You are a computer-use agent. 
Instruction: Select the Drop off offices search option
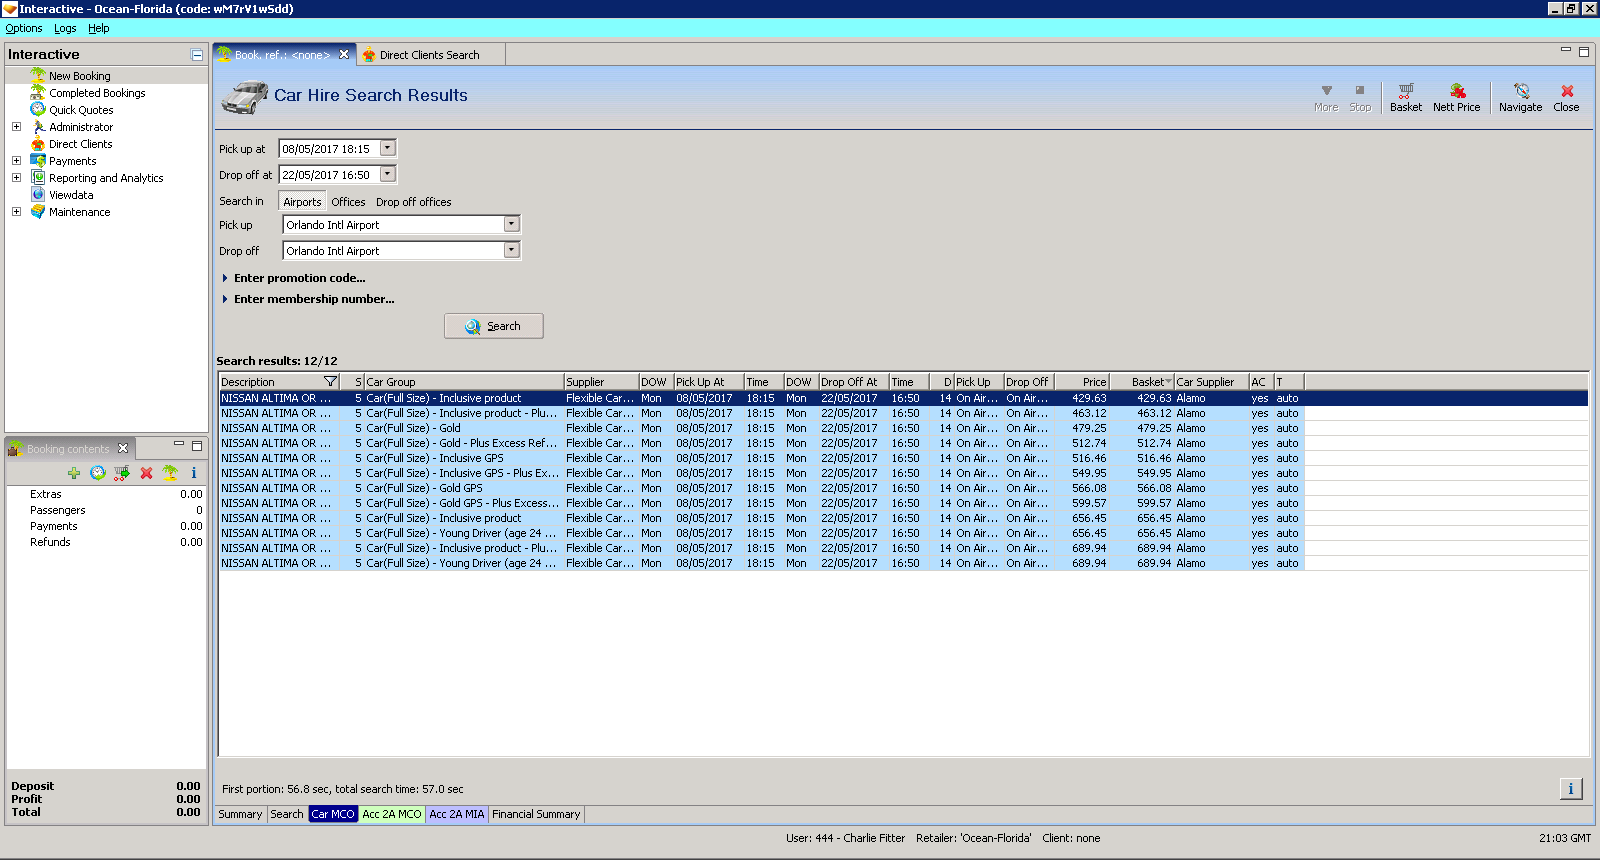[x=413, y=202]
